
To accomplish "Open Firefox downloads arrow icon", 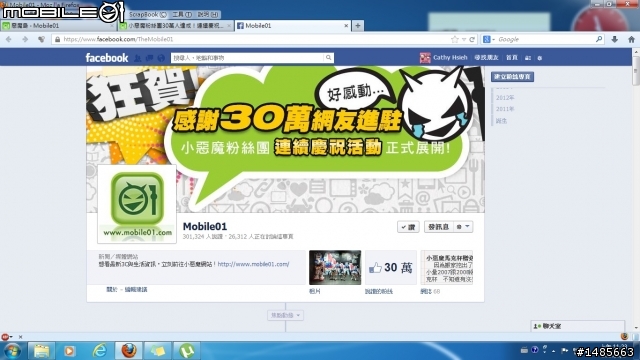I will pyautogui.click(x=614, y=39).
